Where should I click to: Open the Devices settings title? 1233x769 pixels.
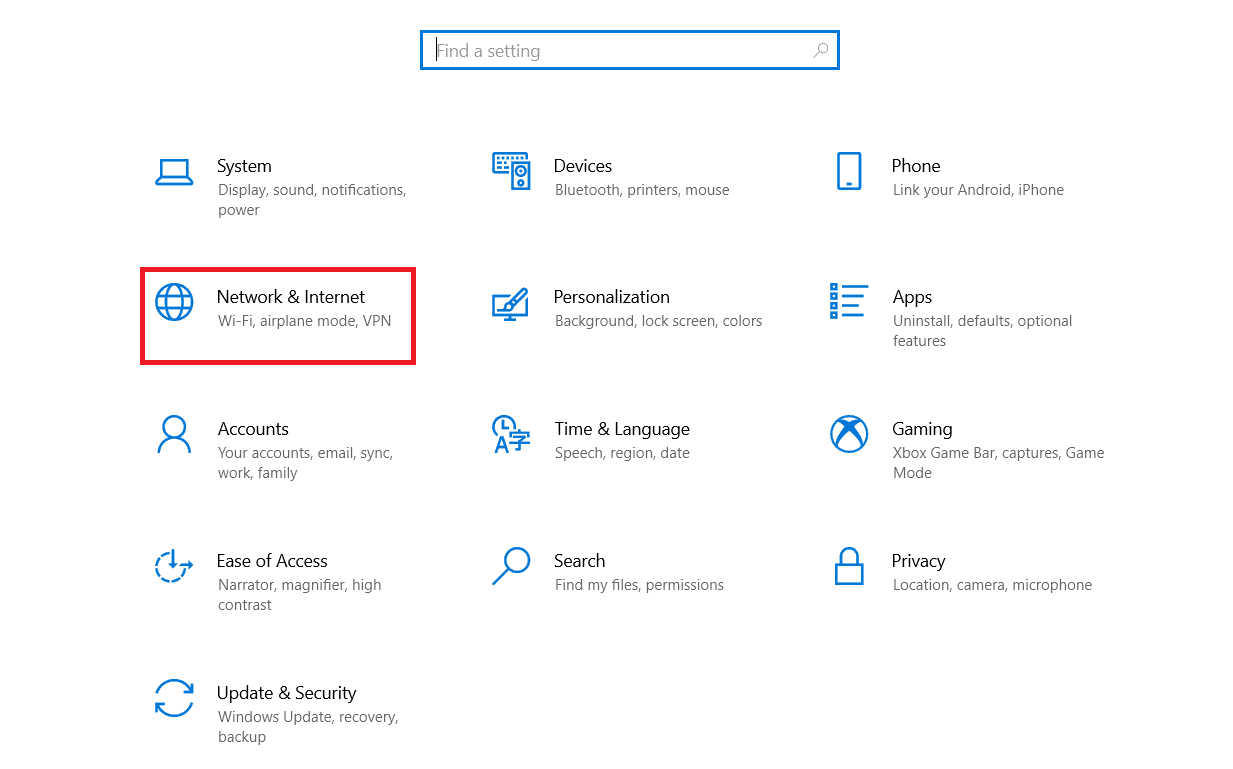pyautogui.click(x=583, y=166)
